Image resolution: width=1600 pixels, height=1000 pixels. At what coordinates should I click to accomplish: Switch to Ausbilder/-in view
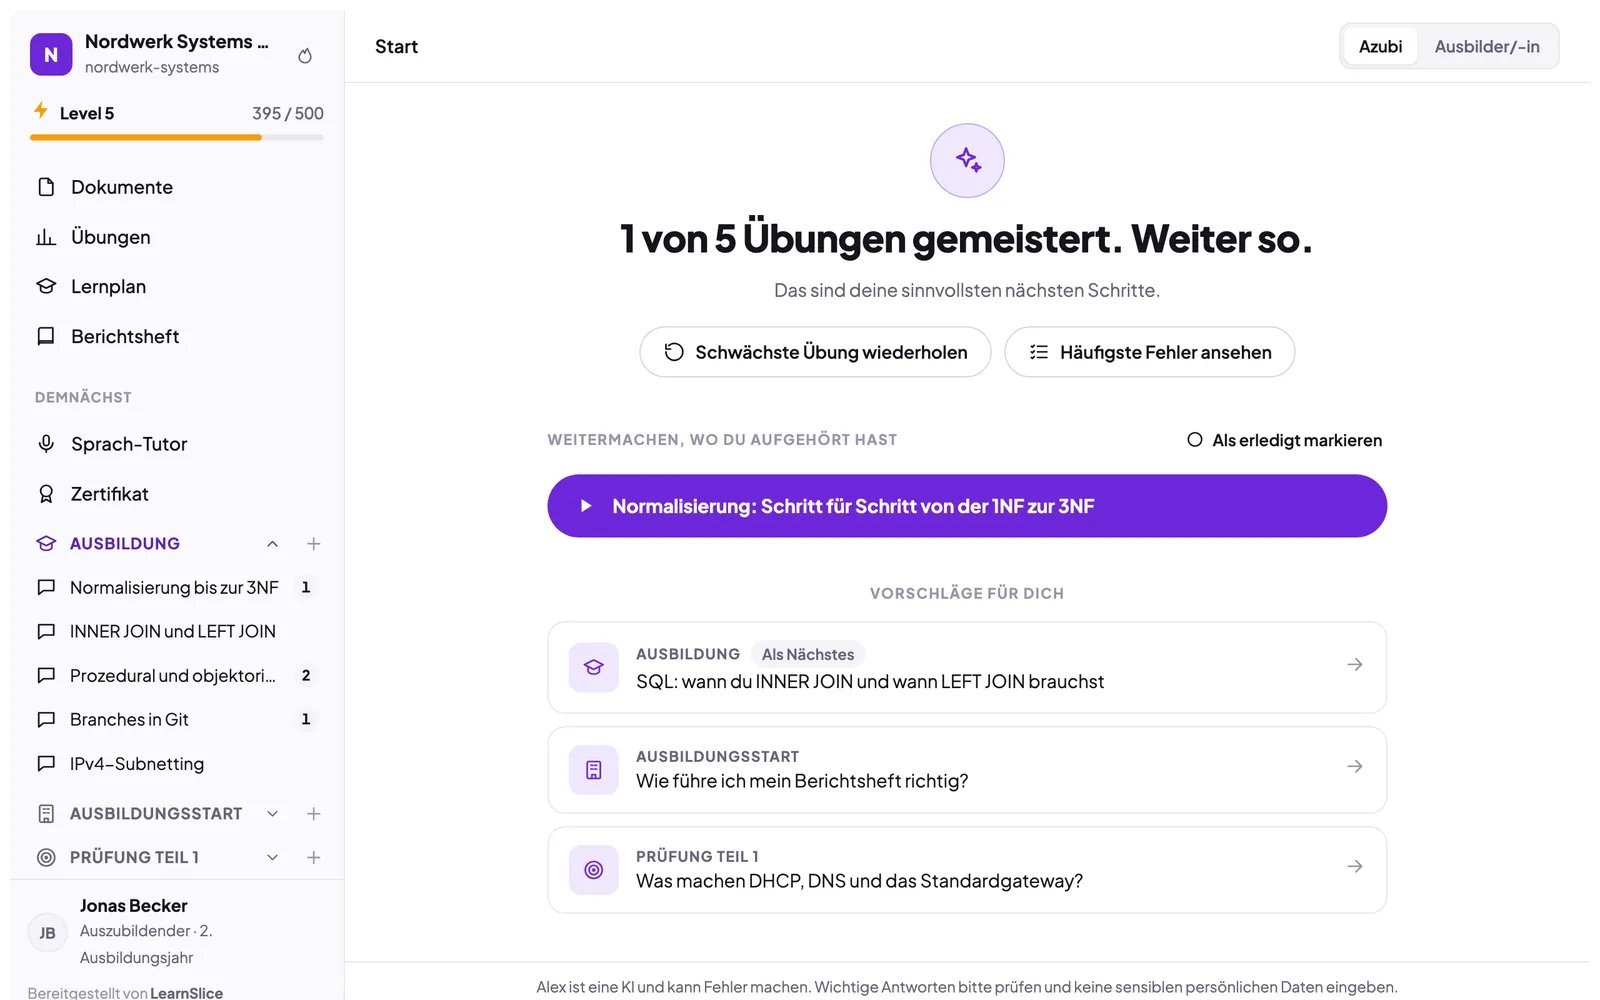[x=1487, y=47]
